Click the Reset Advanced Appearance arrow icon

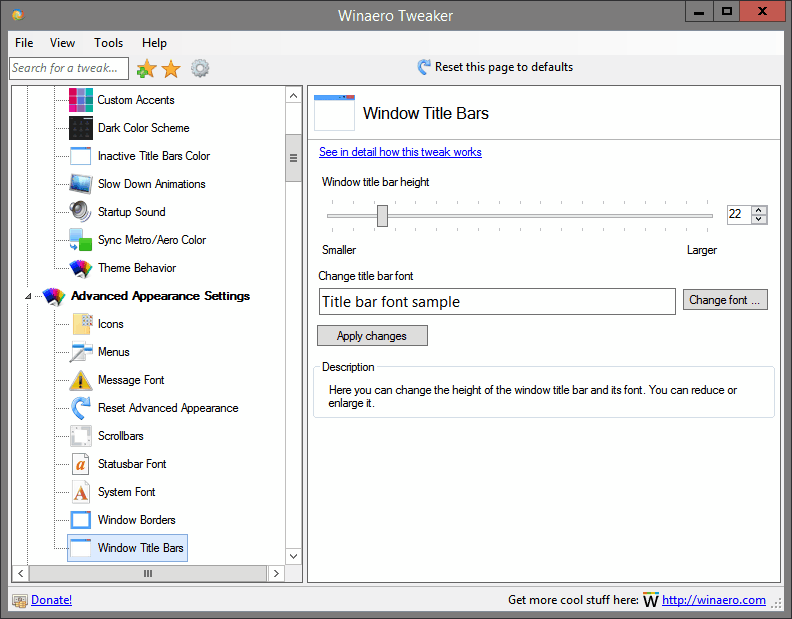click(81, 408)
